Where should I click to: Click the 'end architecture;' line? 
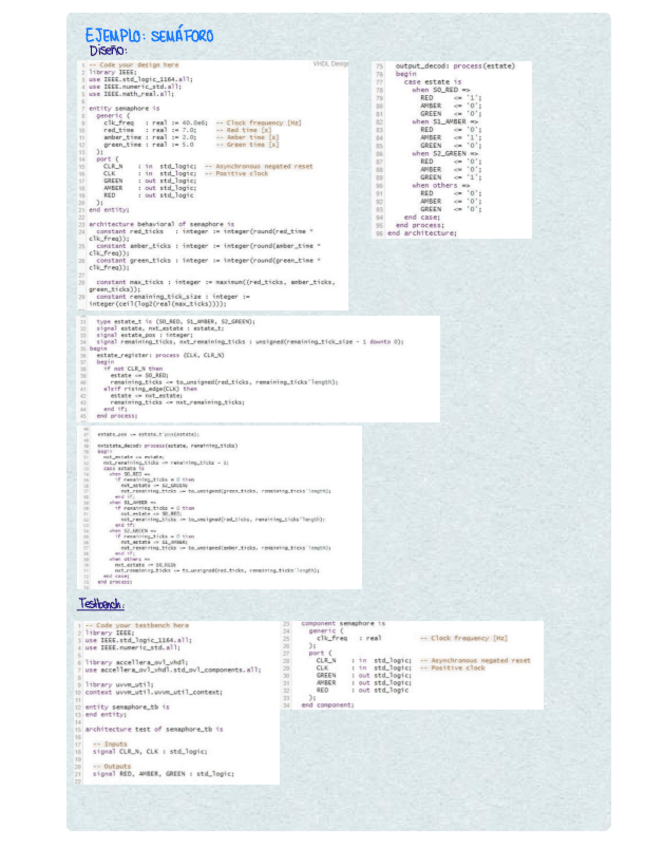pyautogui.click(x=422, y=233)
